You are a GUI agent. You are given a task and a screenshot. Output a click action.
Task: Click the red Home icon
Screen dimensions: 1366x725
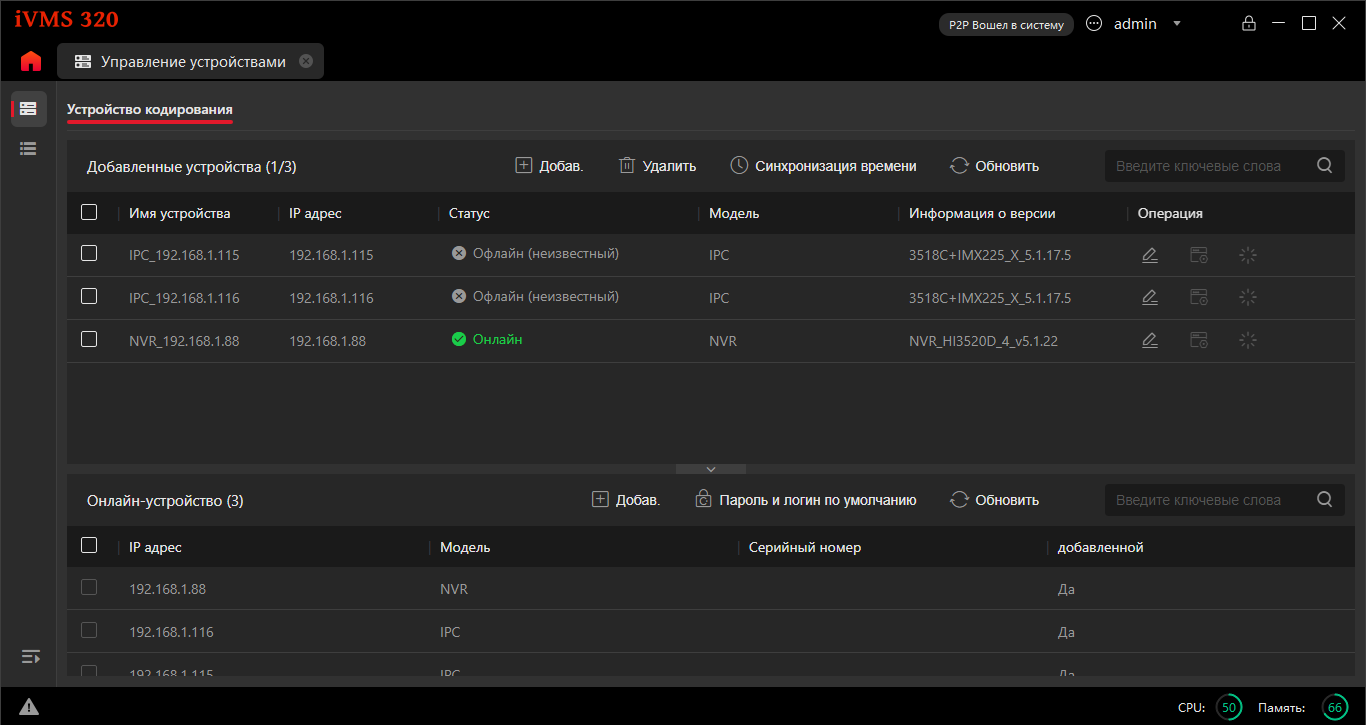click(x=31, y=61)
